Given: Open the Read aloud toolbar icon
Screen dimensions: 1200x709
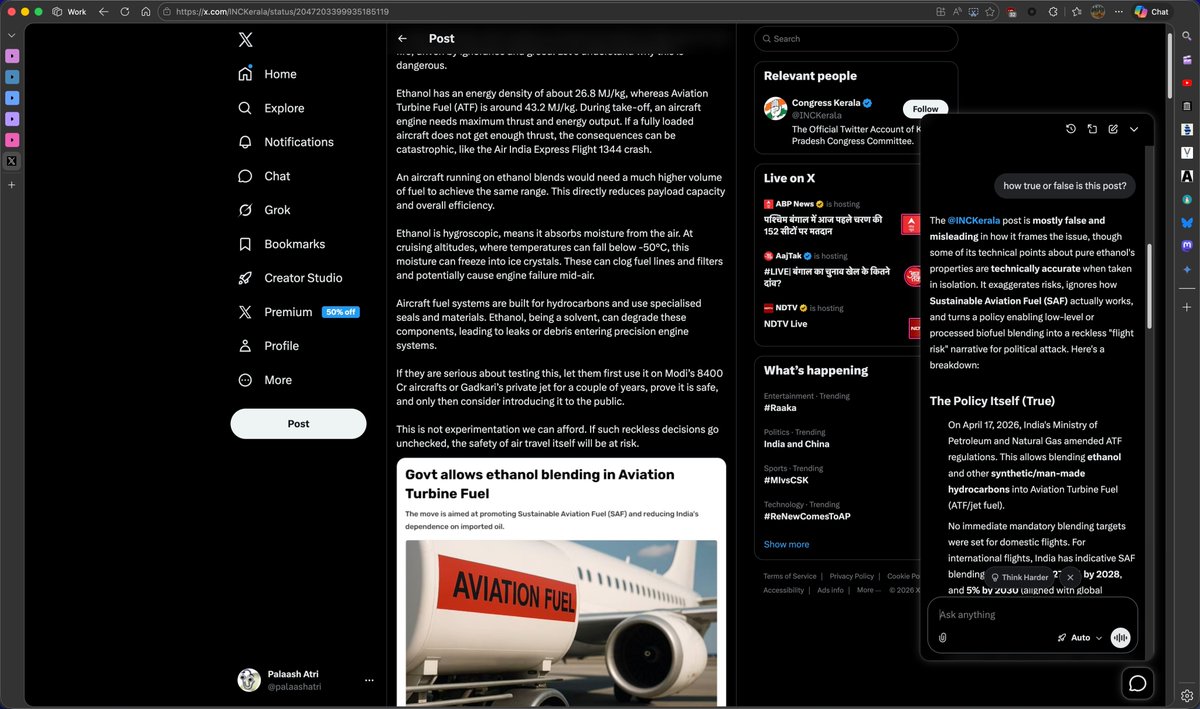Looking at the screenshot, I should [x=958, y=12].
